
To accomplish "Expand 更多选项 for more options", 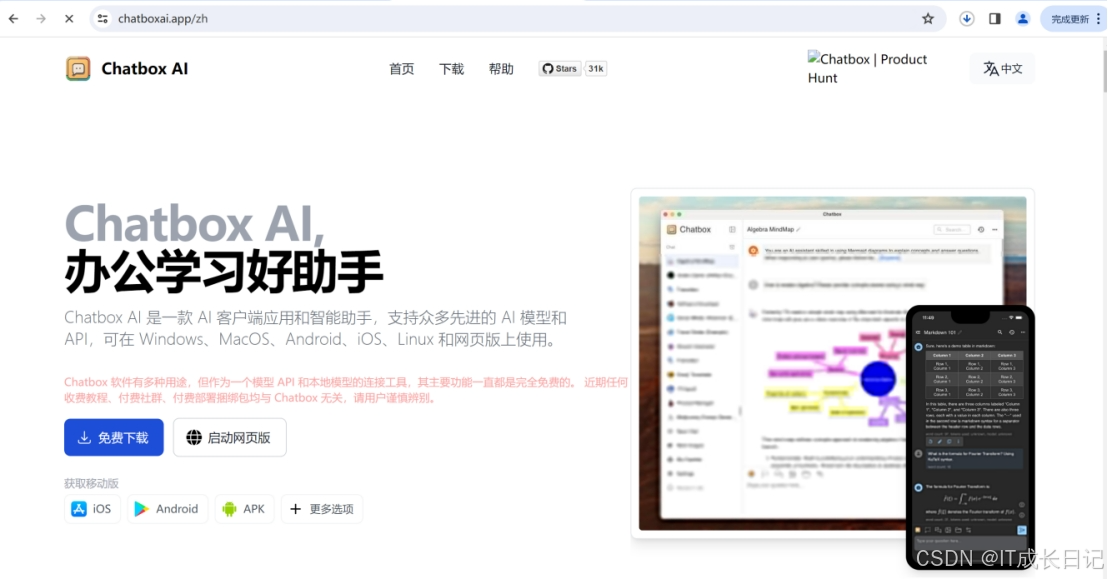I will pos(322,509).
